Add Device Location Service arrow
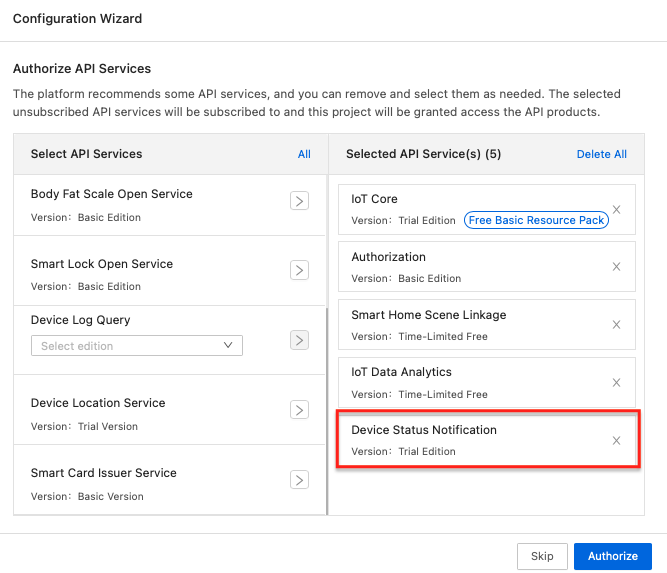Screen dimensions: 667x573 coord(299,410)
